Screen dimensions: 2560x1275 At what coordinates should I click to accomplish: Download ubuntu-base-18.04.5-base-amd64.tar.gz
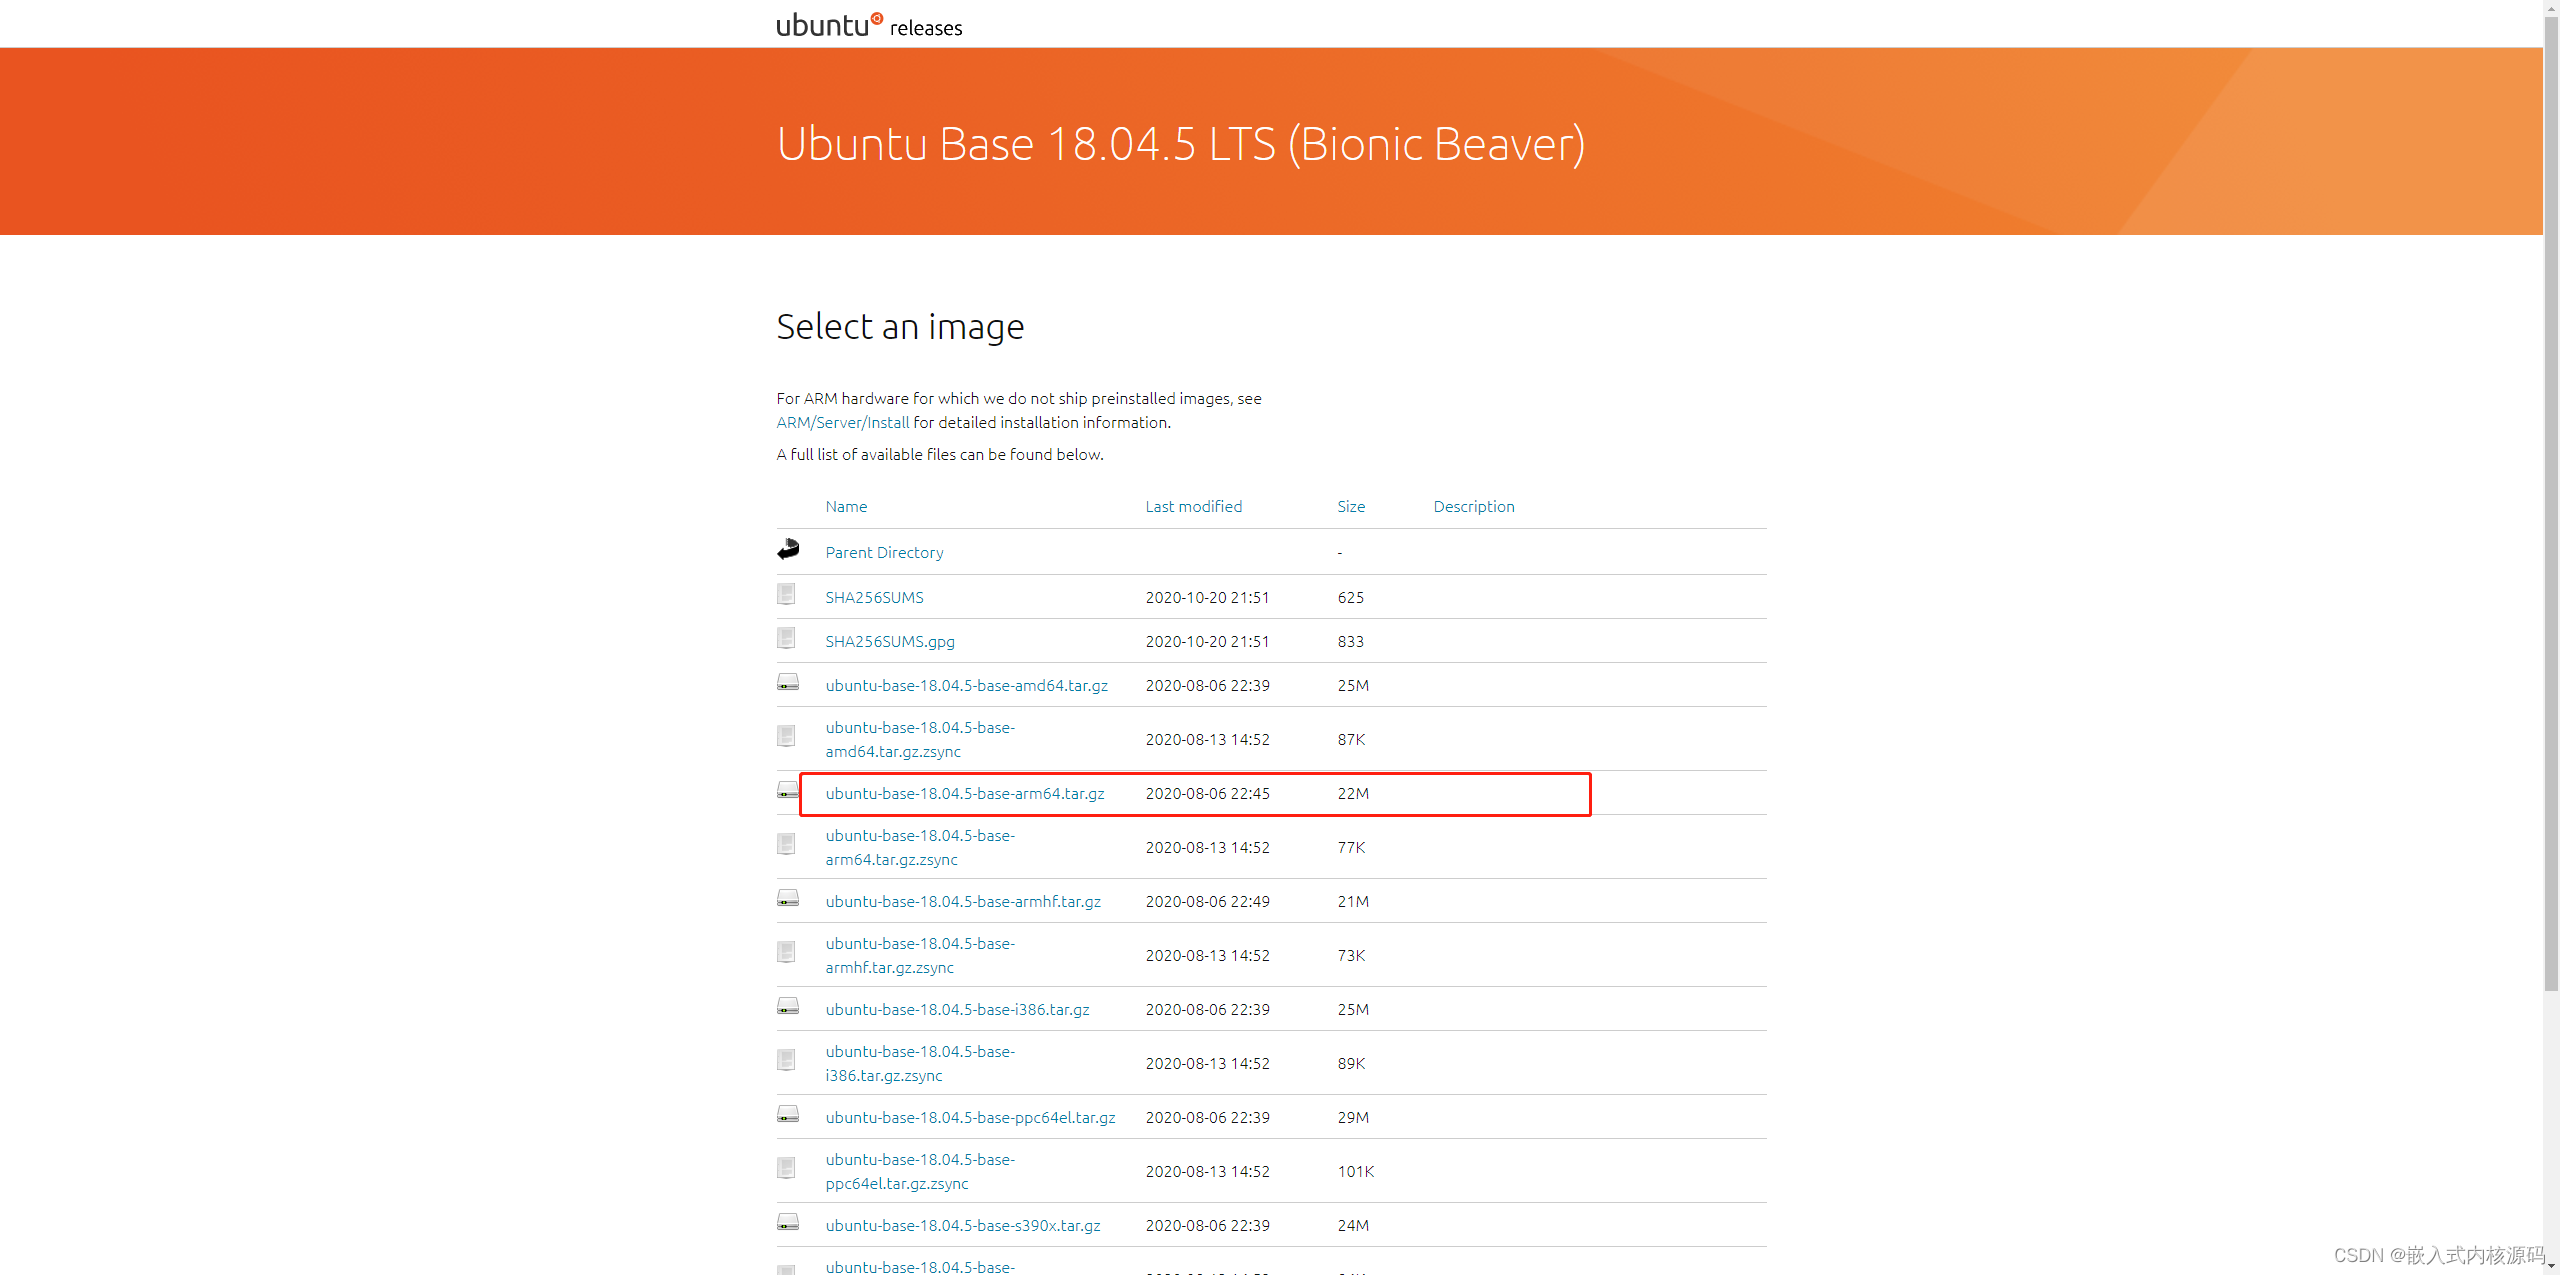967,685
